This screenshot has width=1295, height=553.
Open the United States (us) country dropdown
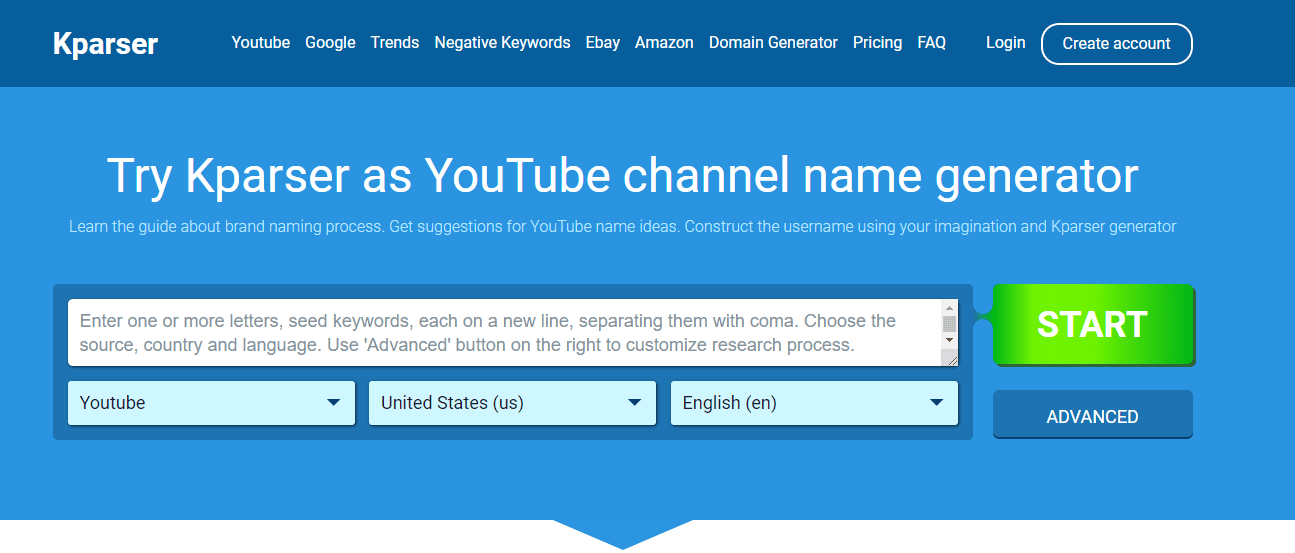512,403
